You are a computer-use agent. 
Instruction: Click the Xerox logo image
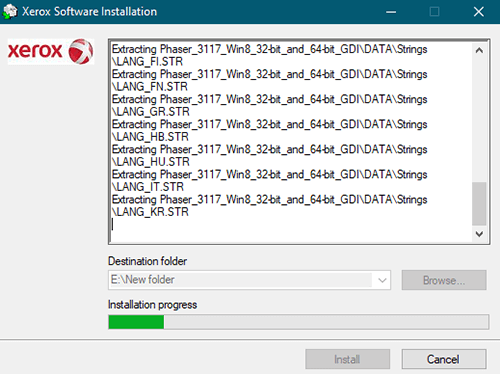pos(51,51)
